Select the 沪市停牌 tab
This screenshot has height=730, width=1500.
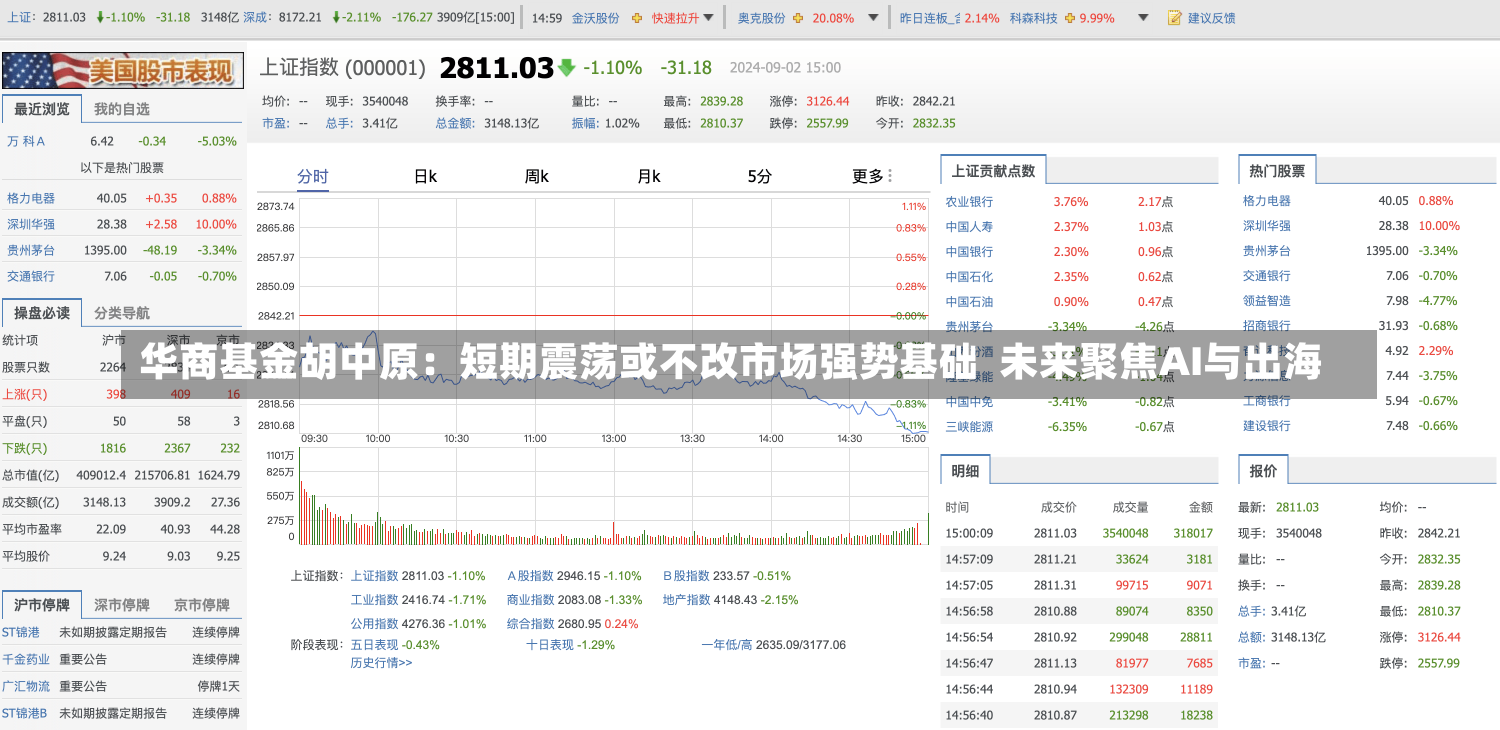42,605
